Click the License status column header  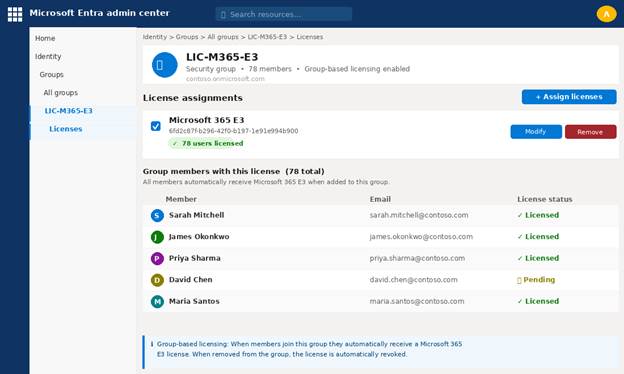click(x=545, y=199)
